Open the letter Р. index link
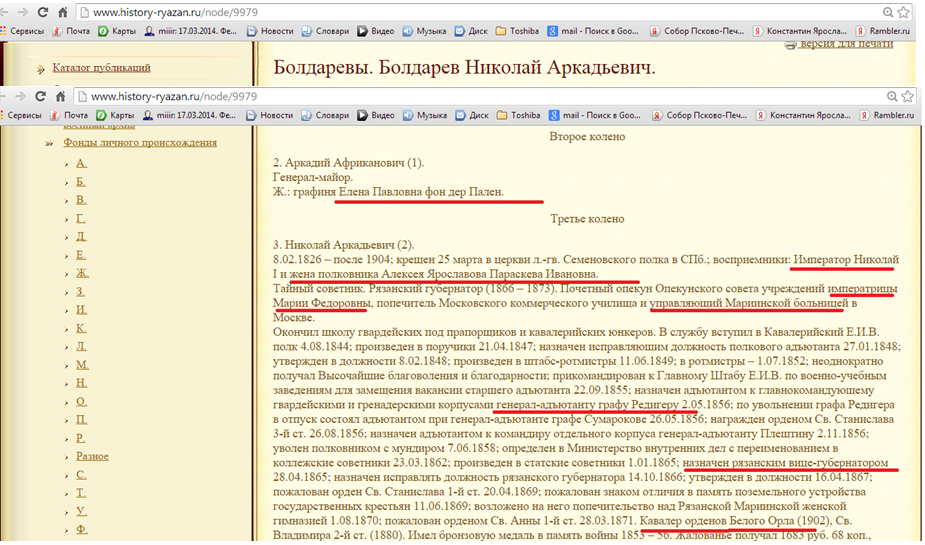The width and height of the screenshot is (925, 545). [81, 438]
